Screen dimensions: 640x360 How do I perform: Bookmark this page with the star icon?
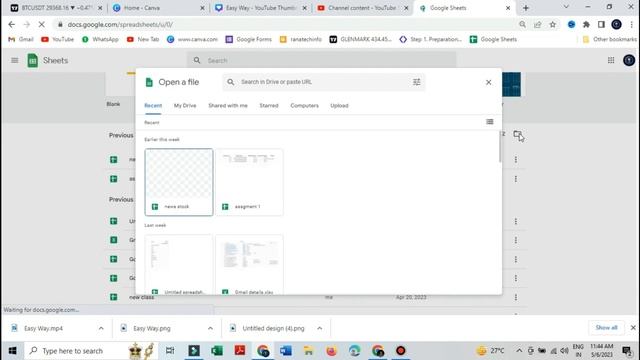click(x=553, y=24)
